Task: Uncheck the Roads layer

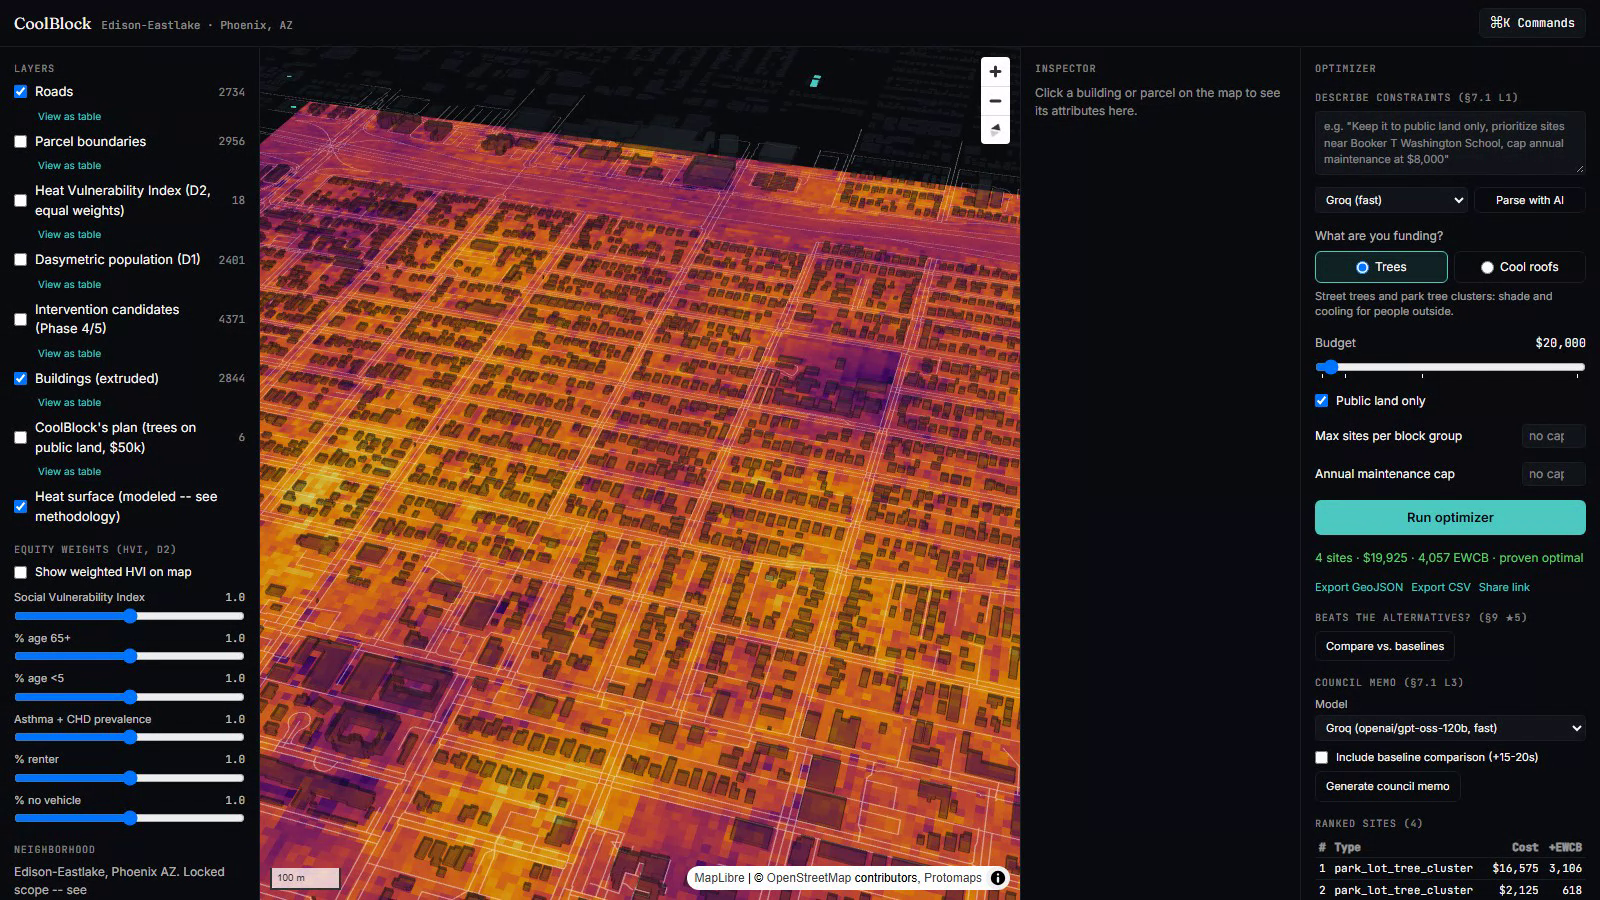Action: 20,91
